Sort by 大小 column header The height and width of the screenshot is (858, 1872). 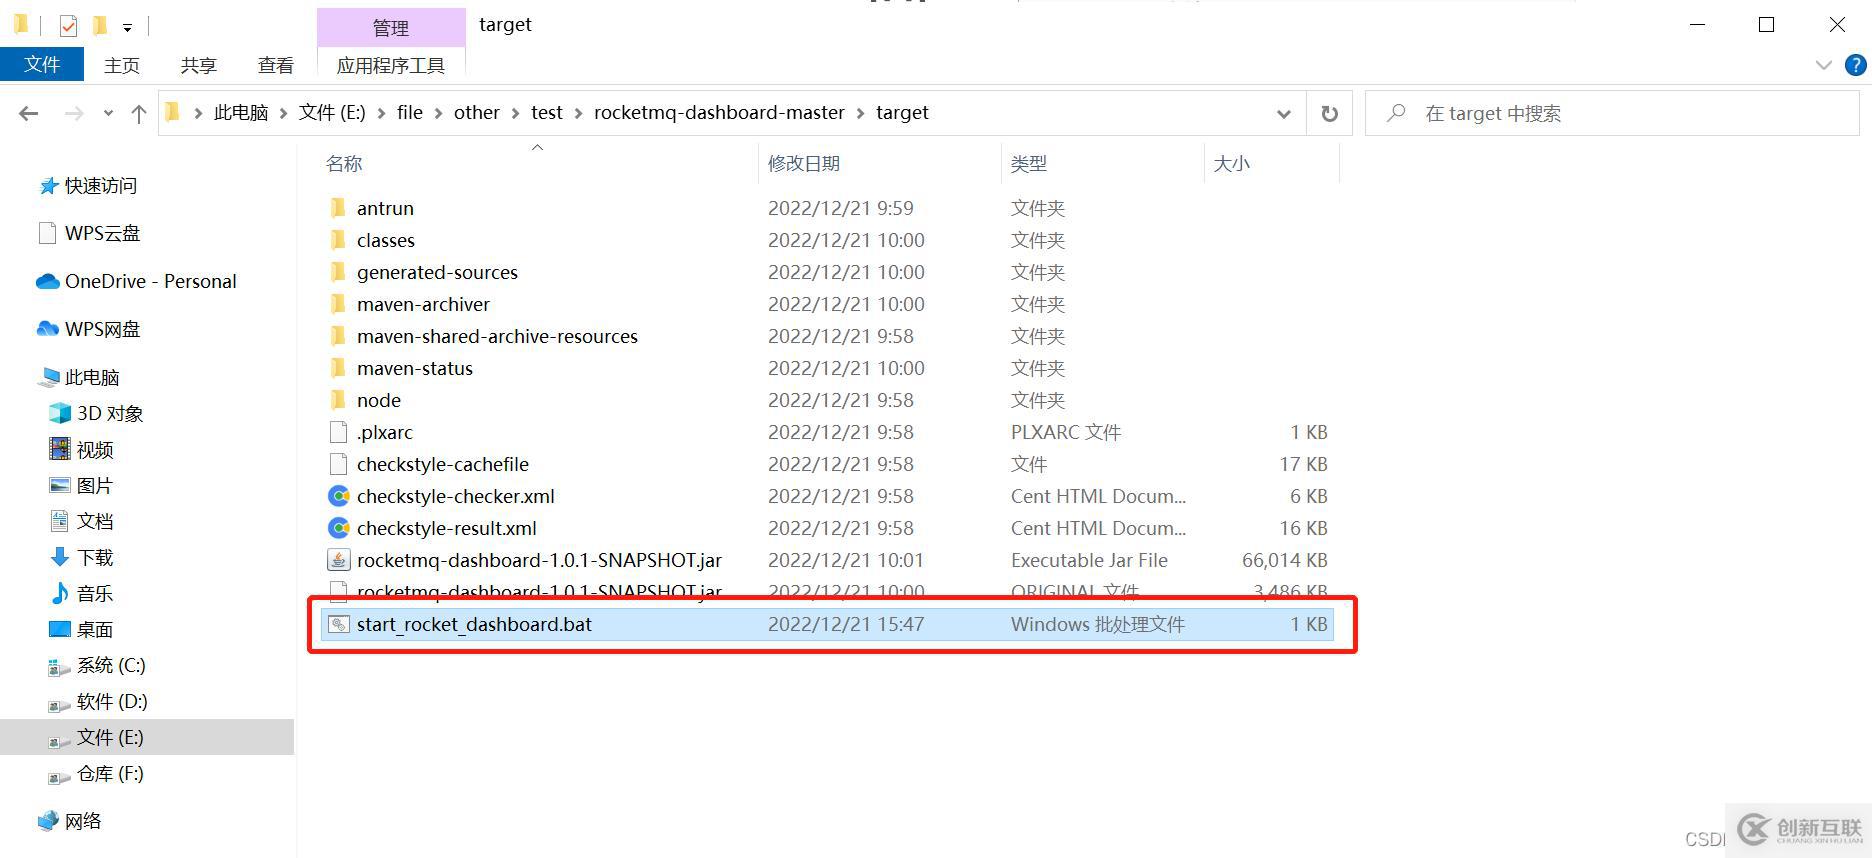1232,163
